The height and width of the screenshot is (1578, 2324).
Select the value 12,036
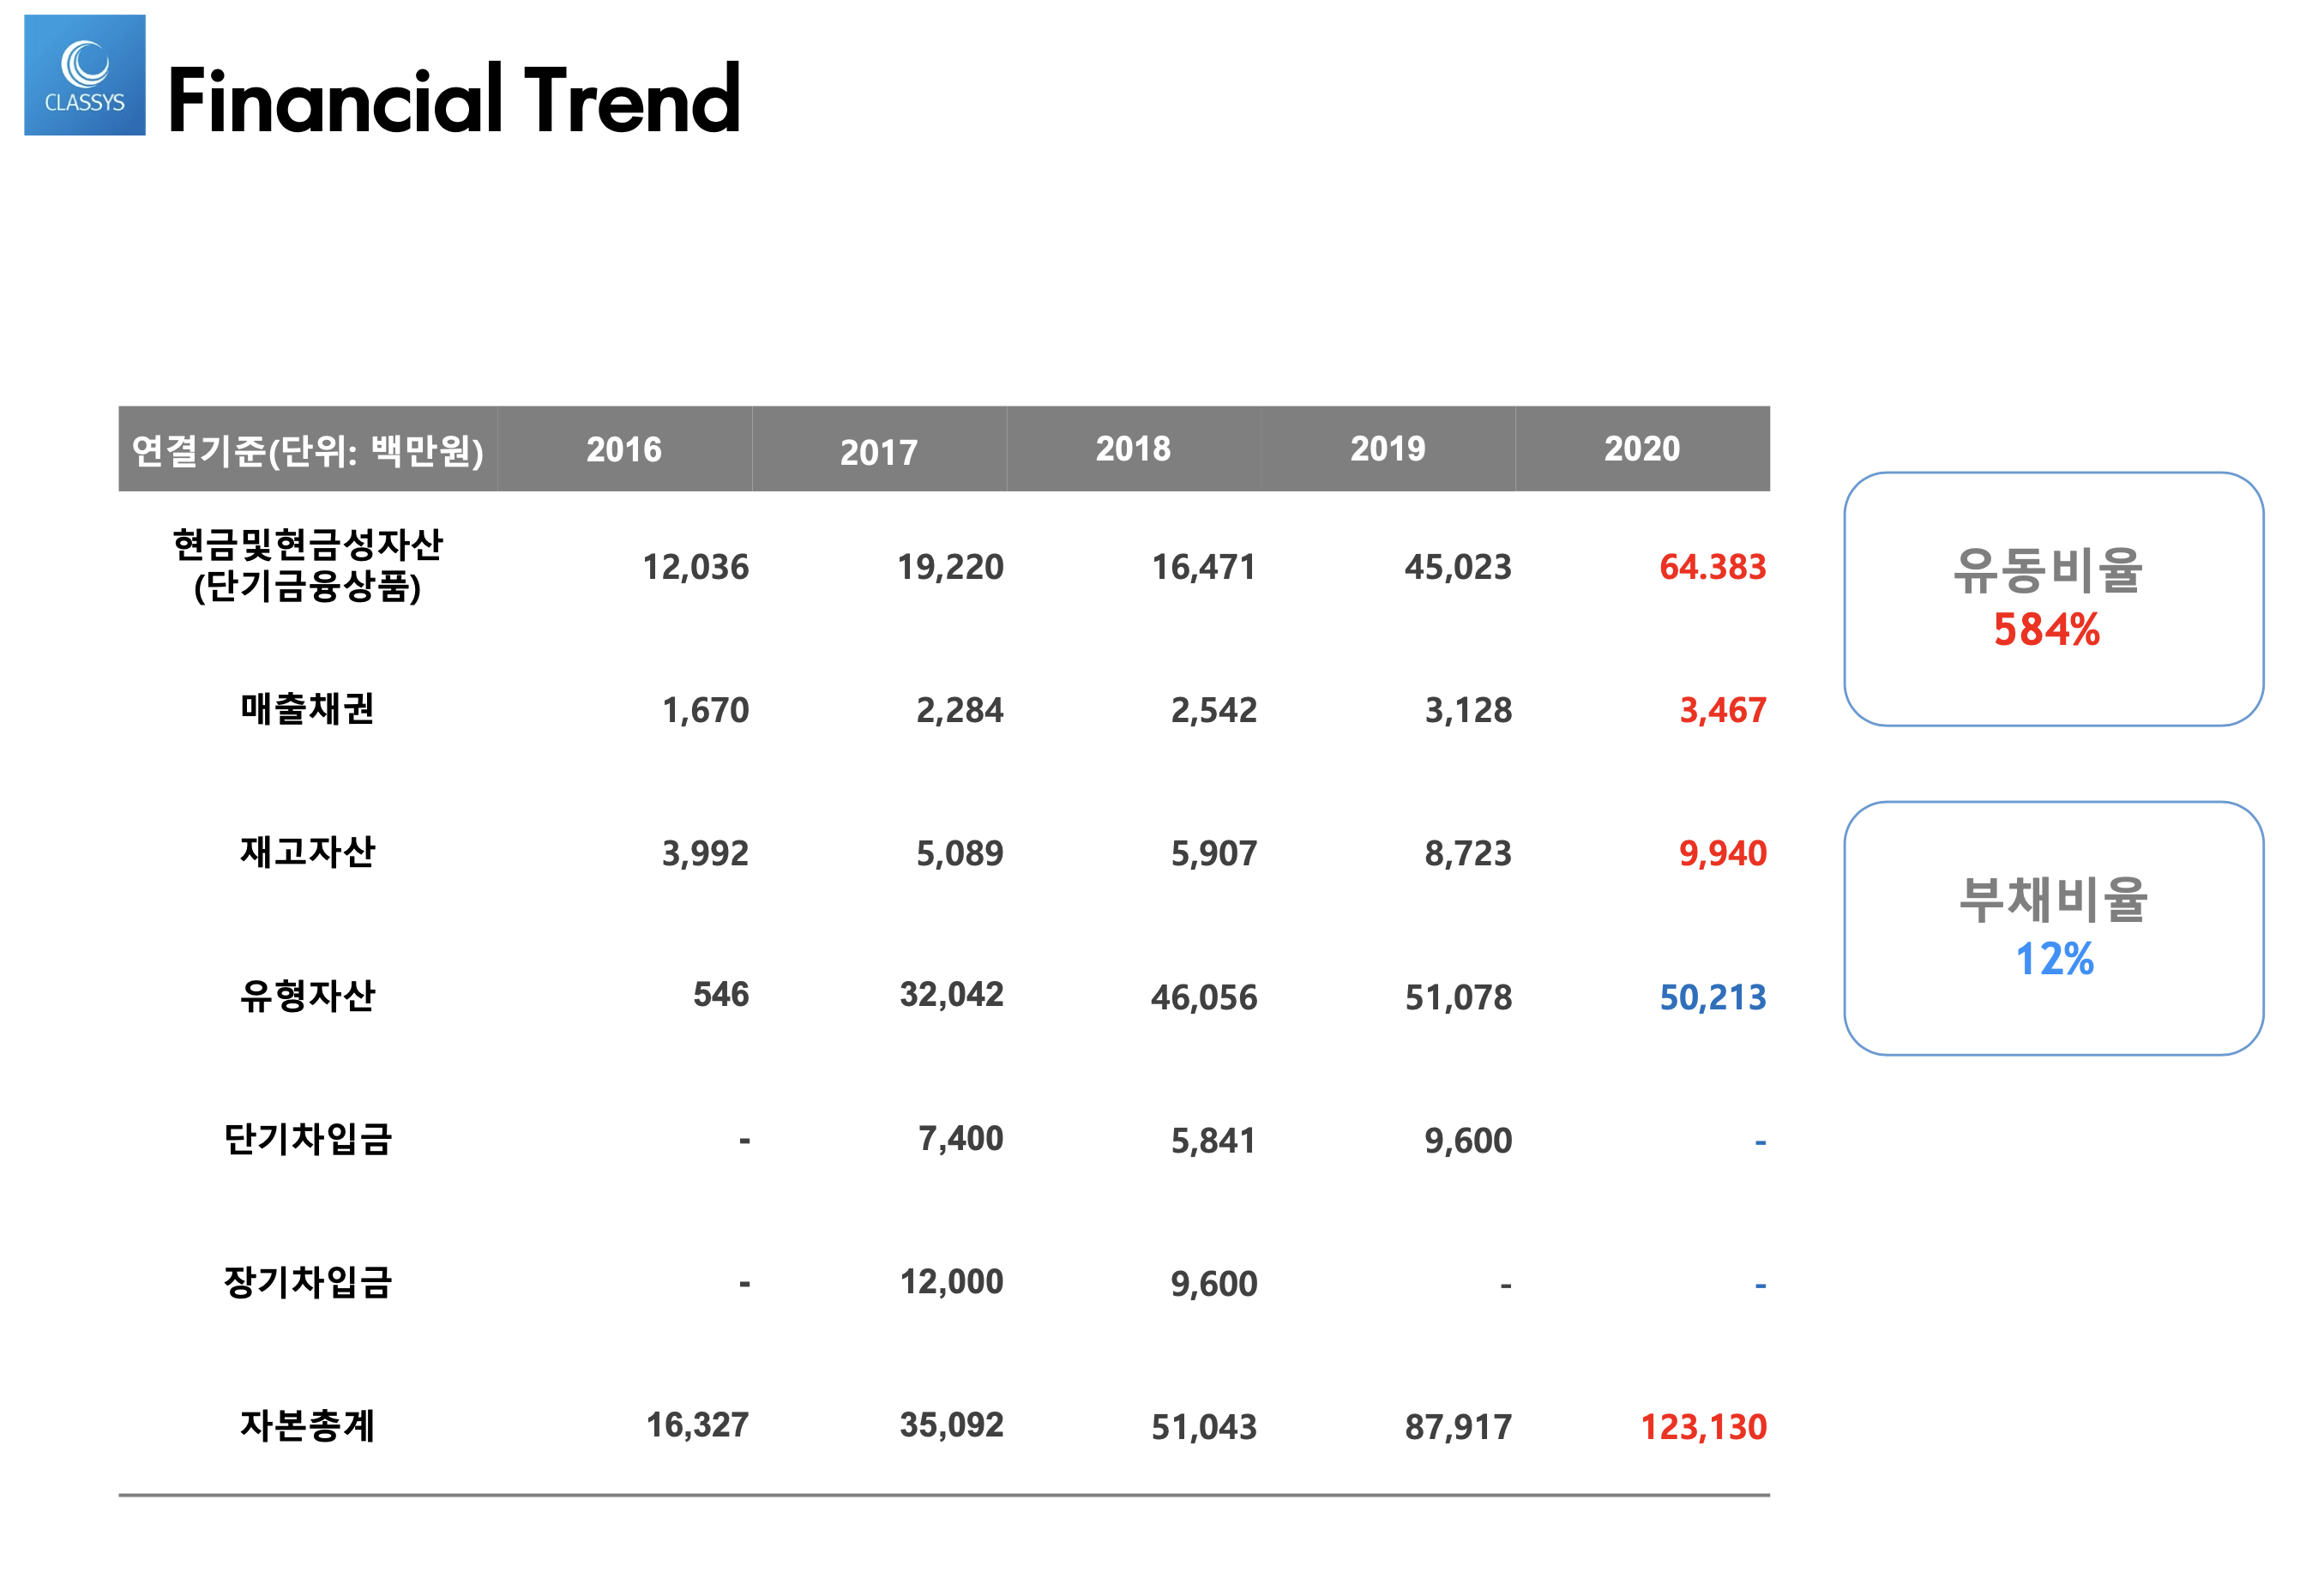click(x=696, y=567)
